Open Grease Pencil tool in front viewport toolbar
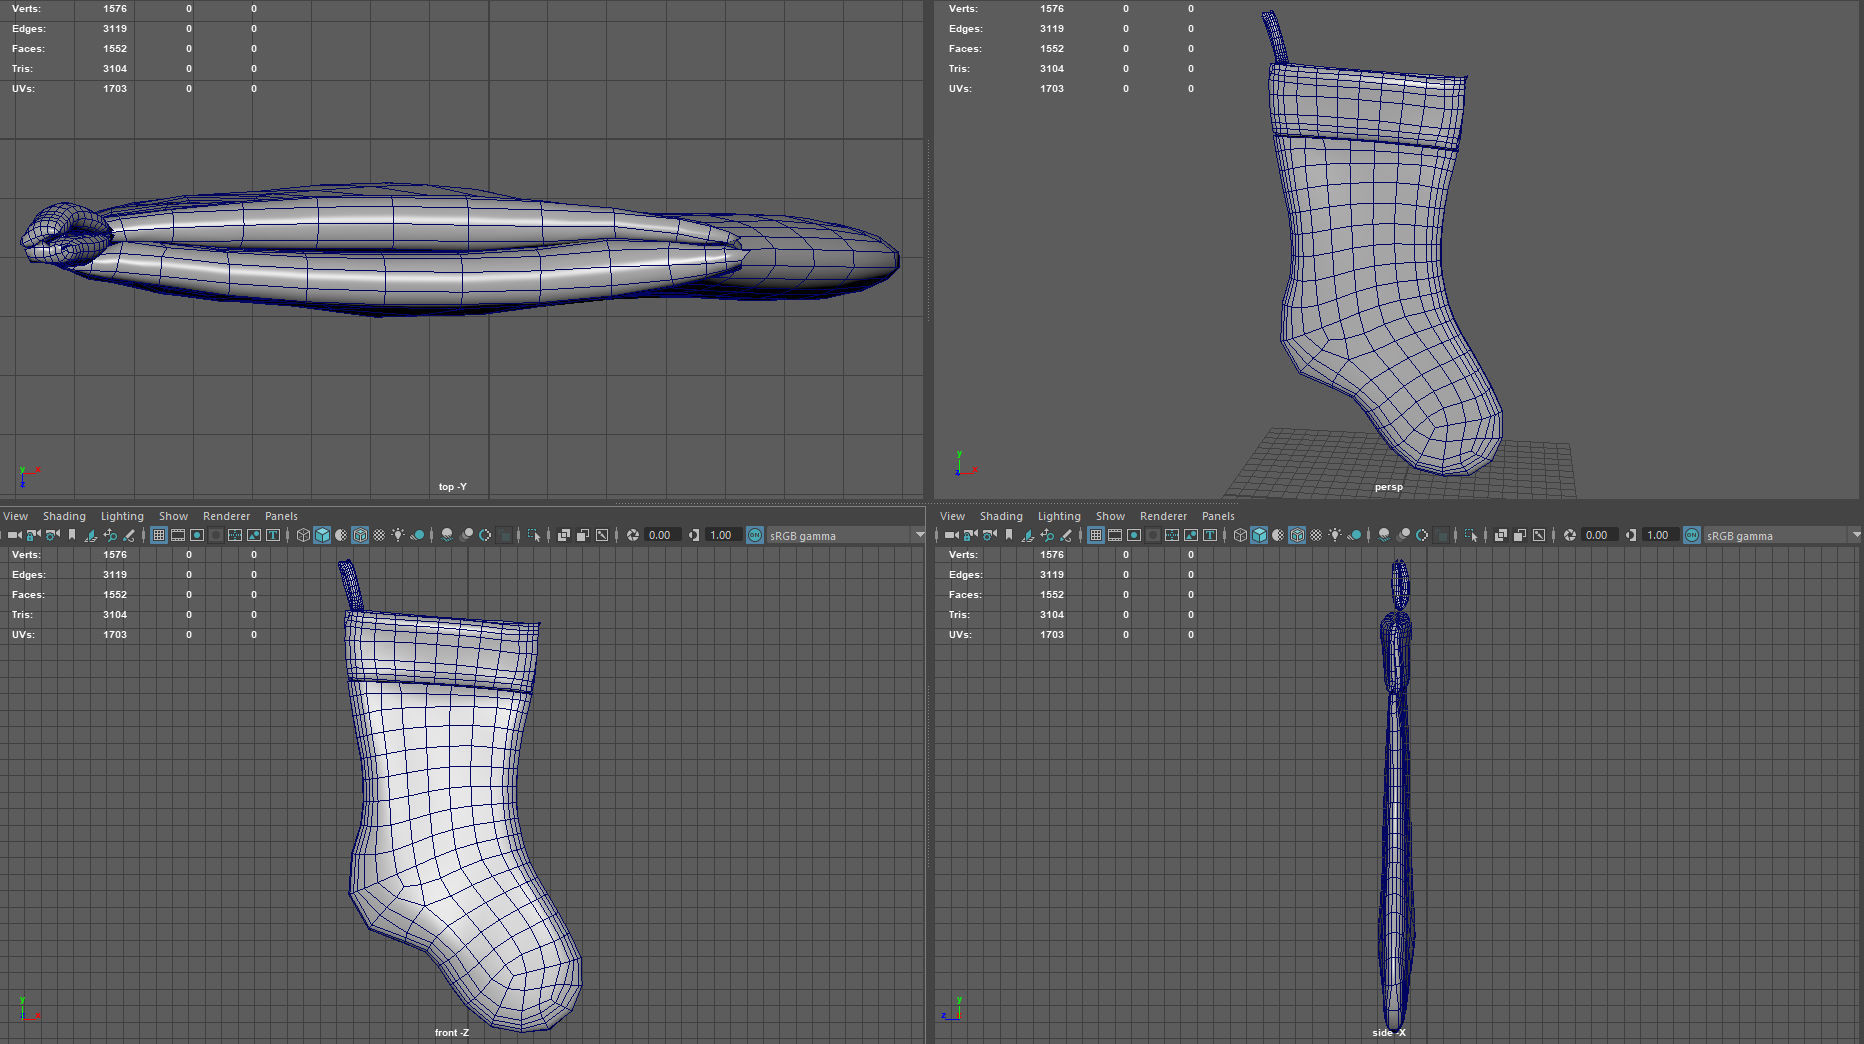The width and height of the screenshot is (1864, 1044). (129, 535)
